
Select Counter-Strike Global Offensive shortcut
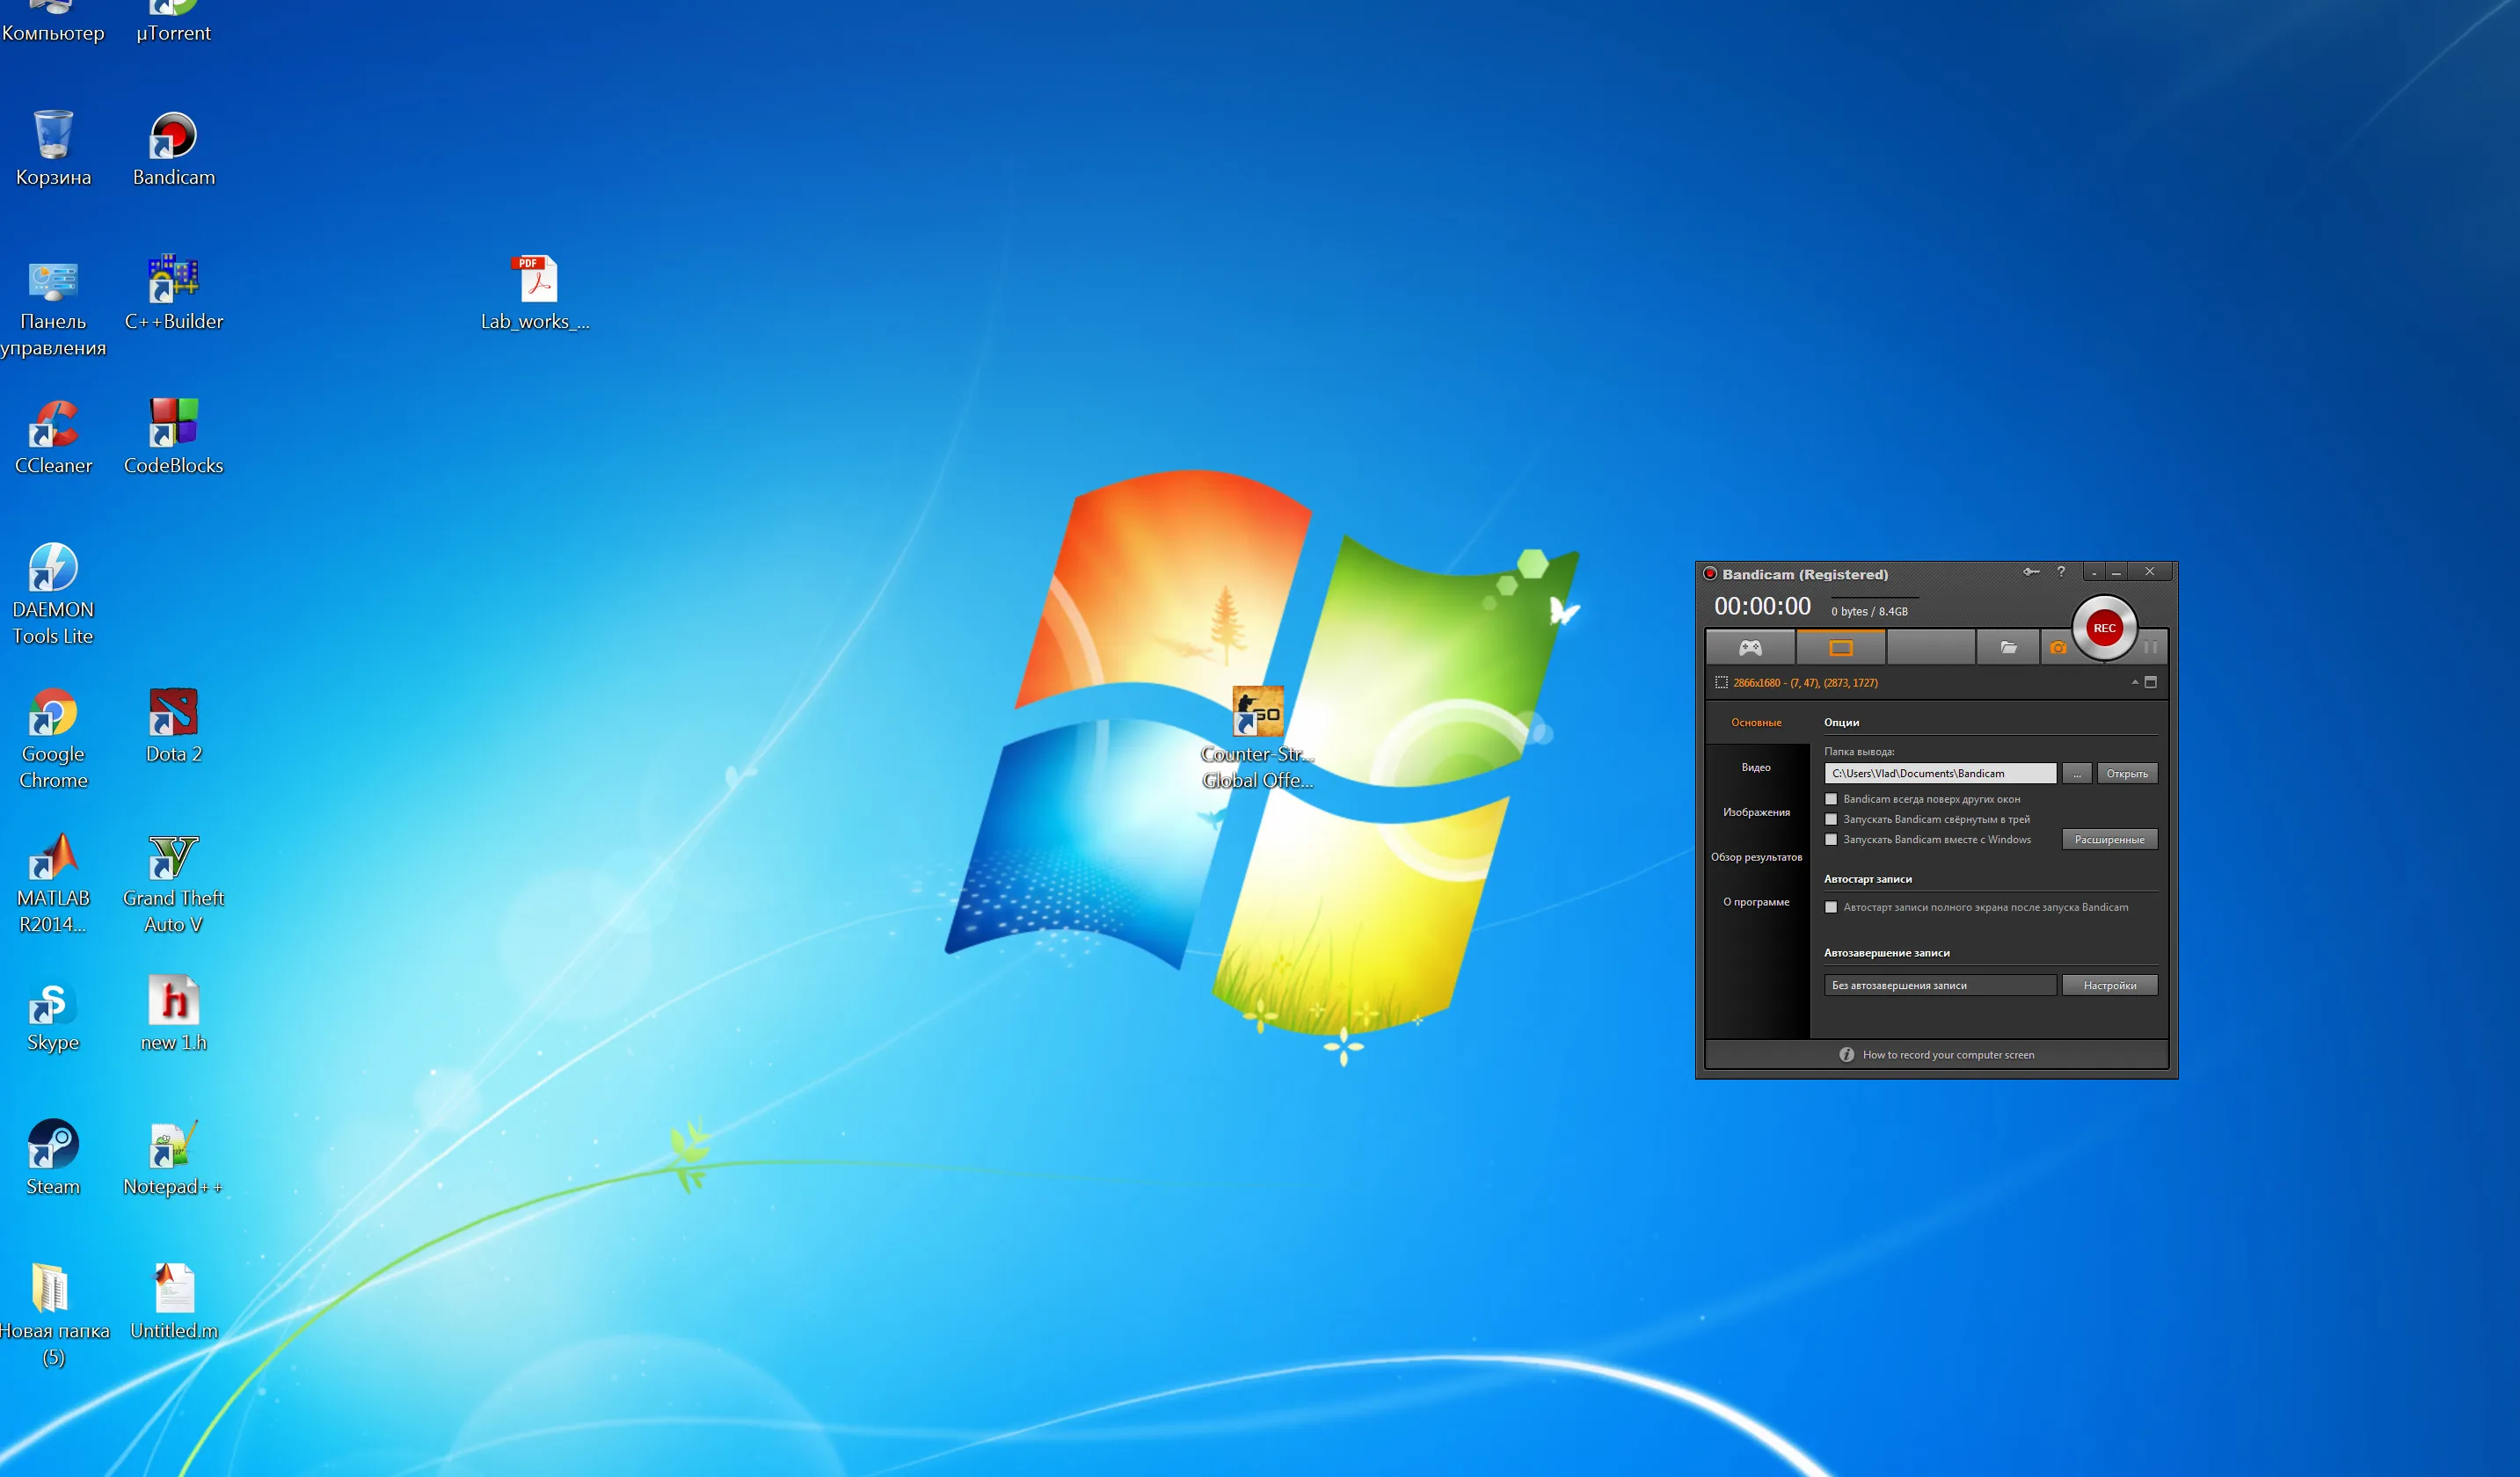pos(1257,738)
